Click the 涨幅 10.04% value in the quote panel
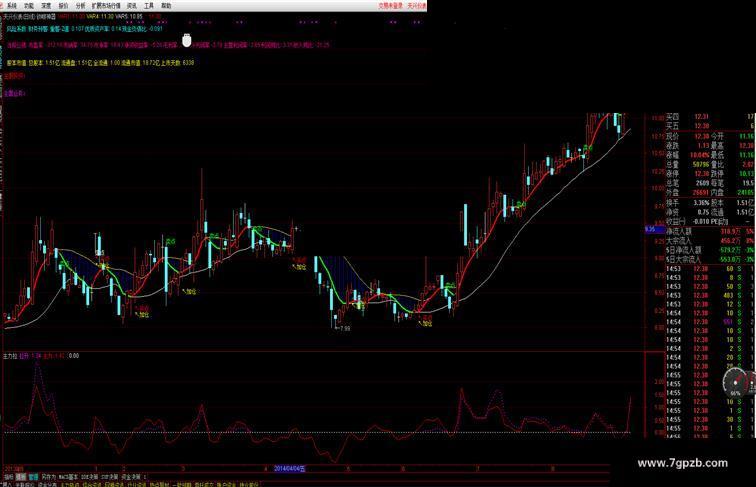This screenshot has width=756, height=487. tap(700, 155)
